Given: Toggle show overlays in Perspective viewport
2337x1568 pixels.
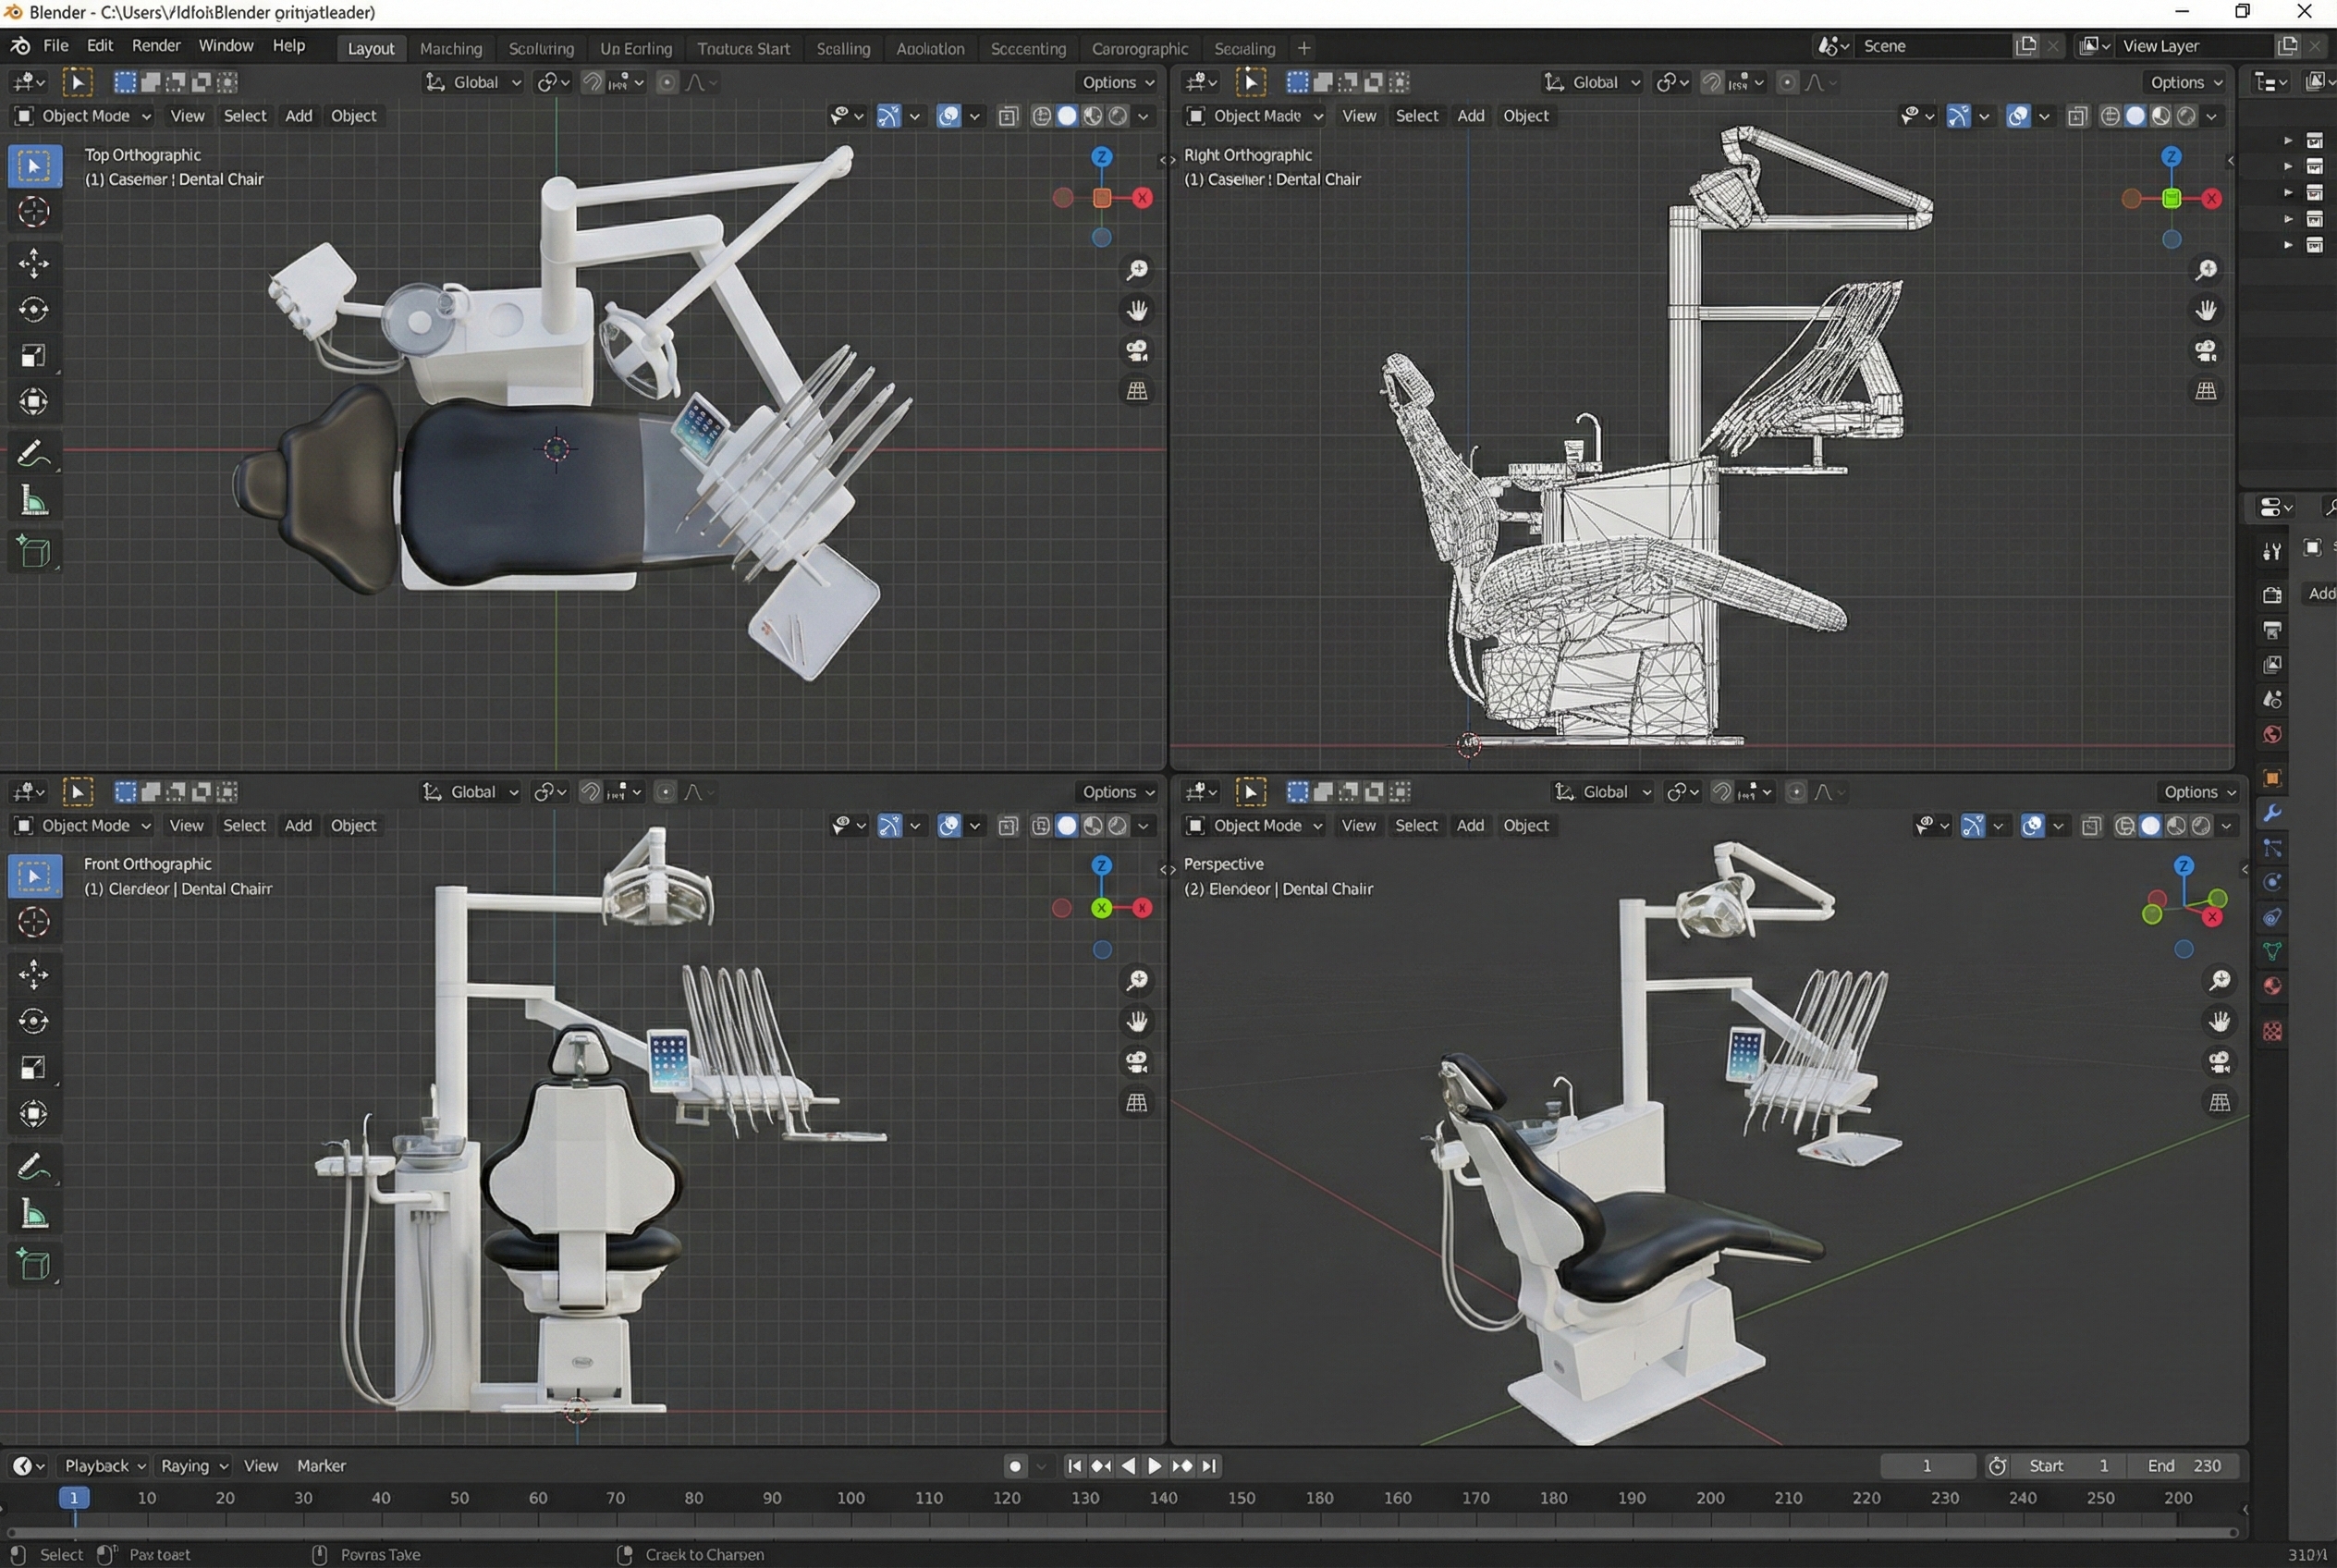Looking at the screenshot, I should [x=2031, y=826].
